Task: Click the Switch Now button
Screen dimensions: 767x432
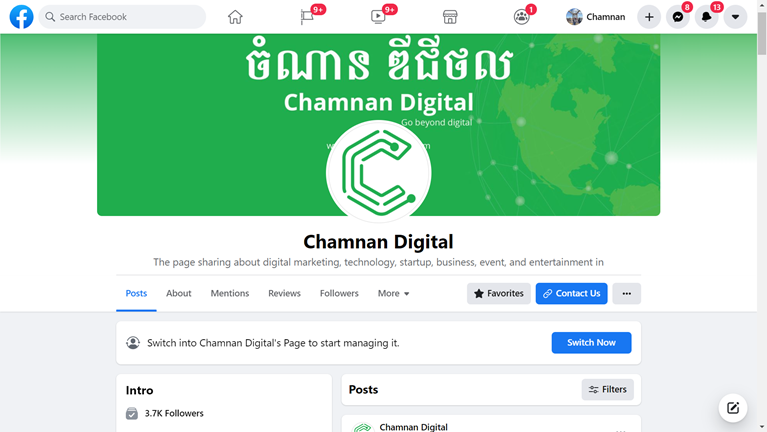Action: click(591, 342)
